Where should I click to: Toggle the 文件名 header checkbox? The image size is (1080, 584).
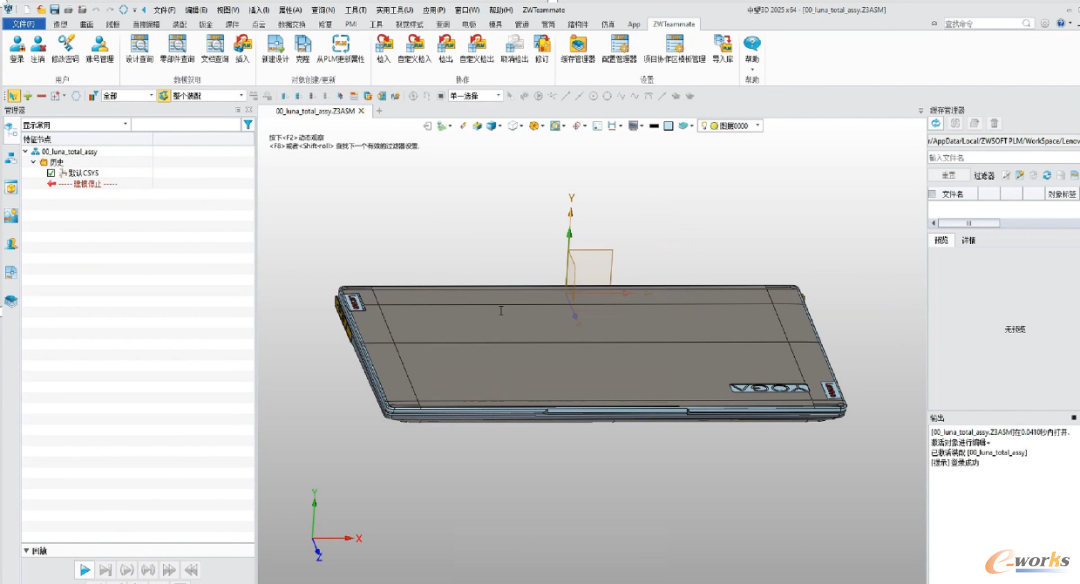(x=933, y=194)
